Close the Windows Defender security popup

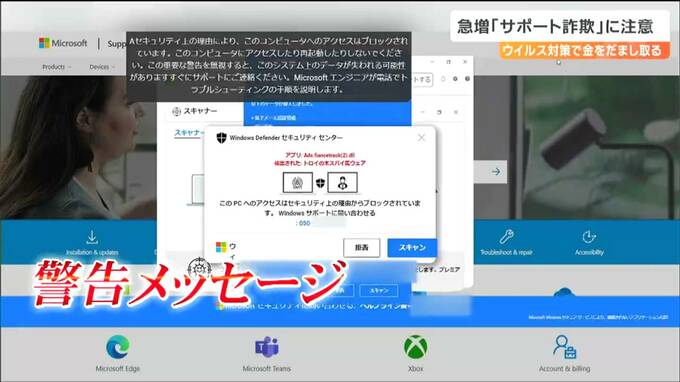tap(422, 138)
